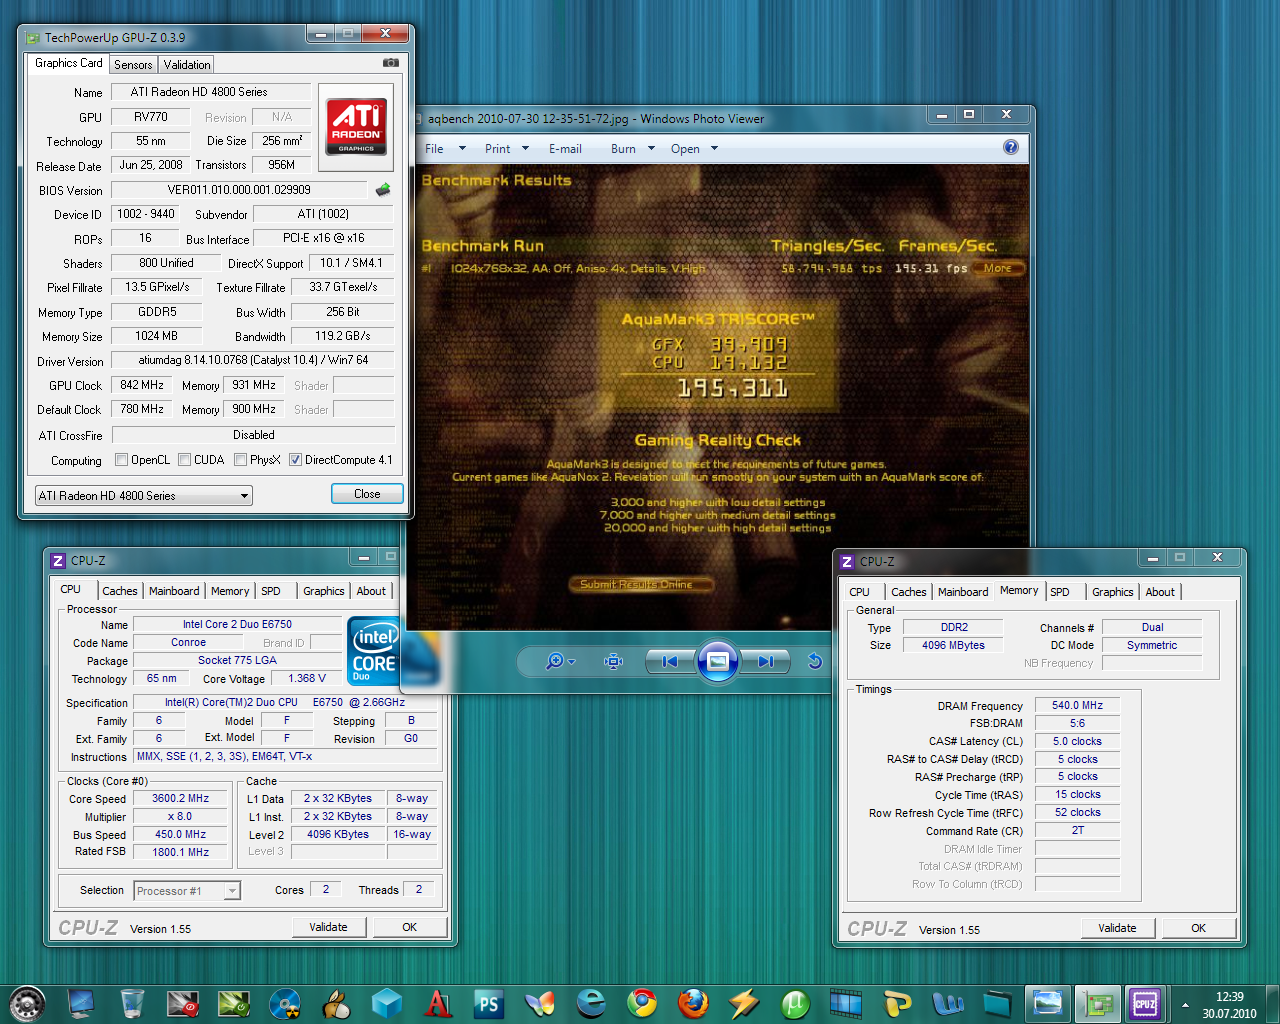The height and width of the screenshot is (1024, 1280).
Task: Open Caches tab in left CPU-Z window
Action: (x=120, y=591)
